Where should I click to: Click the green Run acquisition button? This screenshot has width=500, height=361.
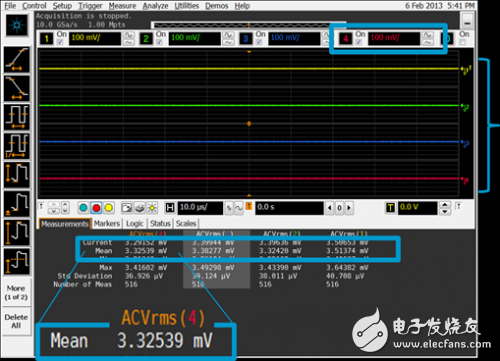point(83,208)
